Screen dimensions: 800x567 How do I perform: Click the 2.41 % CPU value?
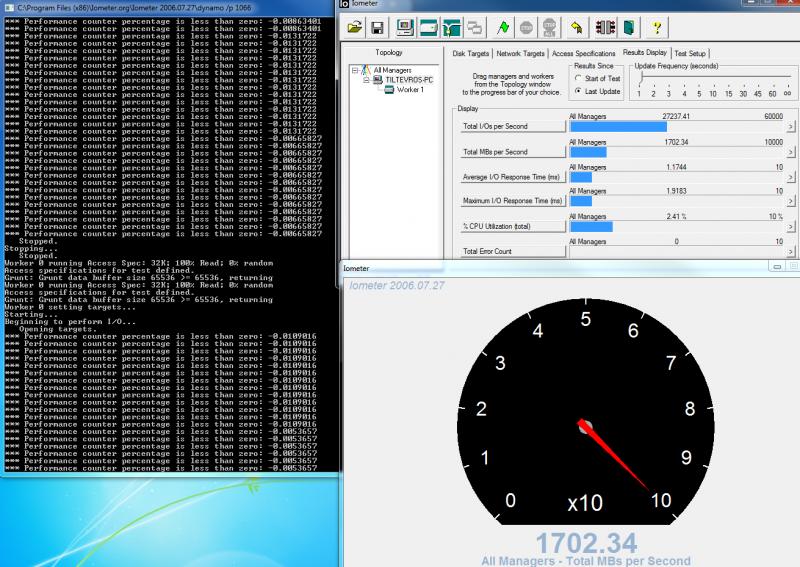click(676, 216)
